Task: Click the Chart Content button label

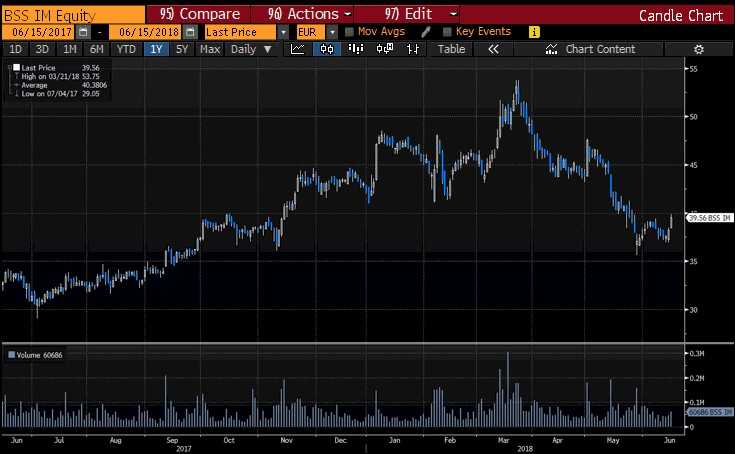Action: (600, 49)
